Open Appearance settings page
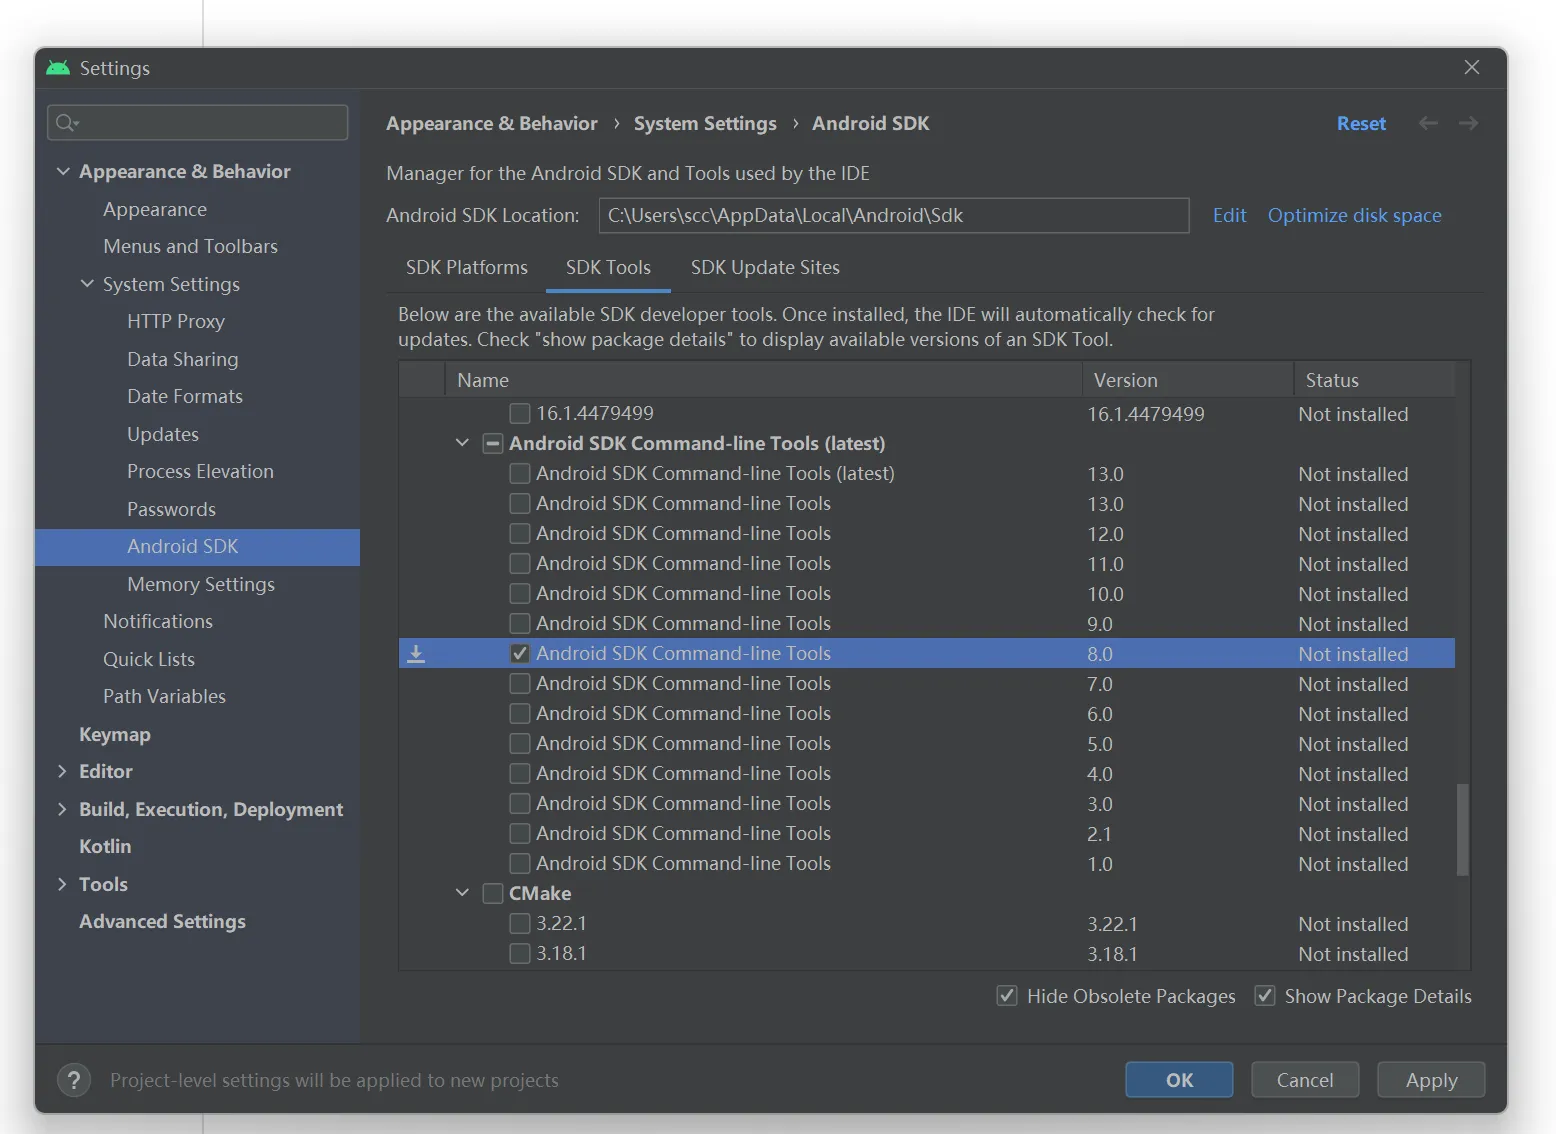The width and height of the screenshot is (1556, 1134). (155, 209)
